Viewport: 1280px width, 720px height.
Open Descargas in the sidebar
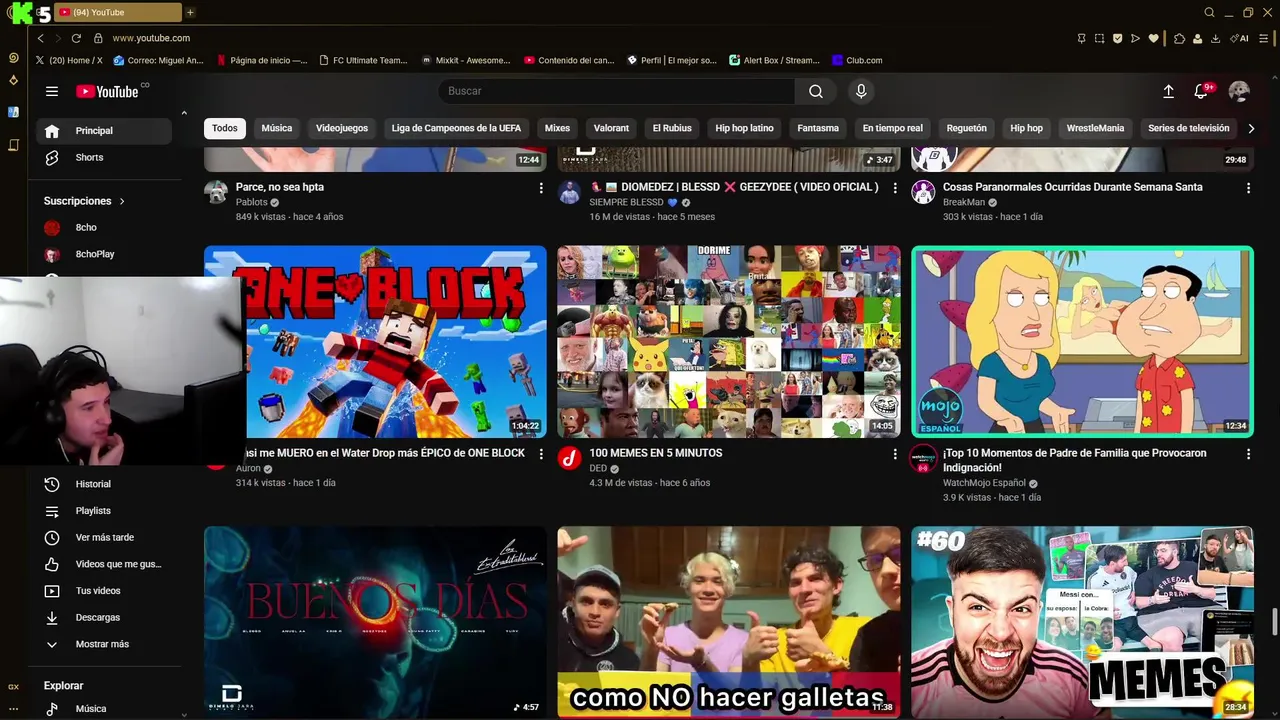[105, 618]
